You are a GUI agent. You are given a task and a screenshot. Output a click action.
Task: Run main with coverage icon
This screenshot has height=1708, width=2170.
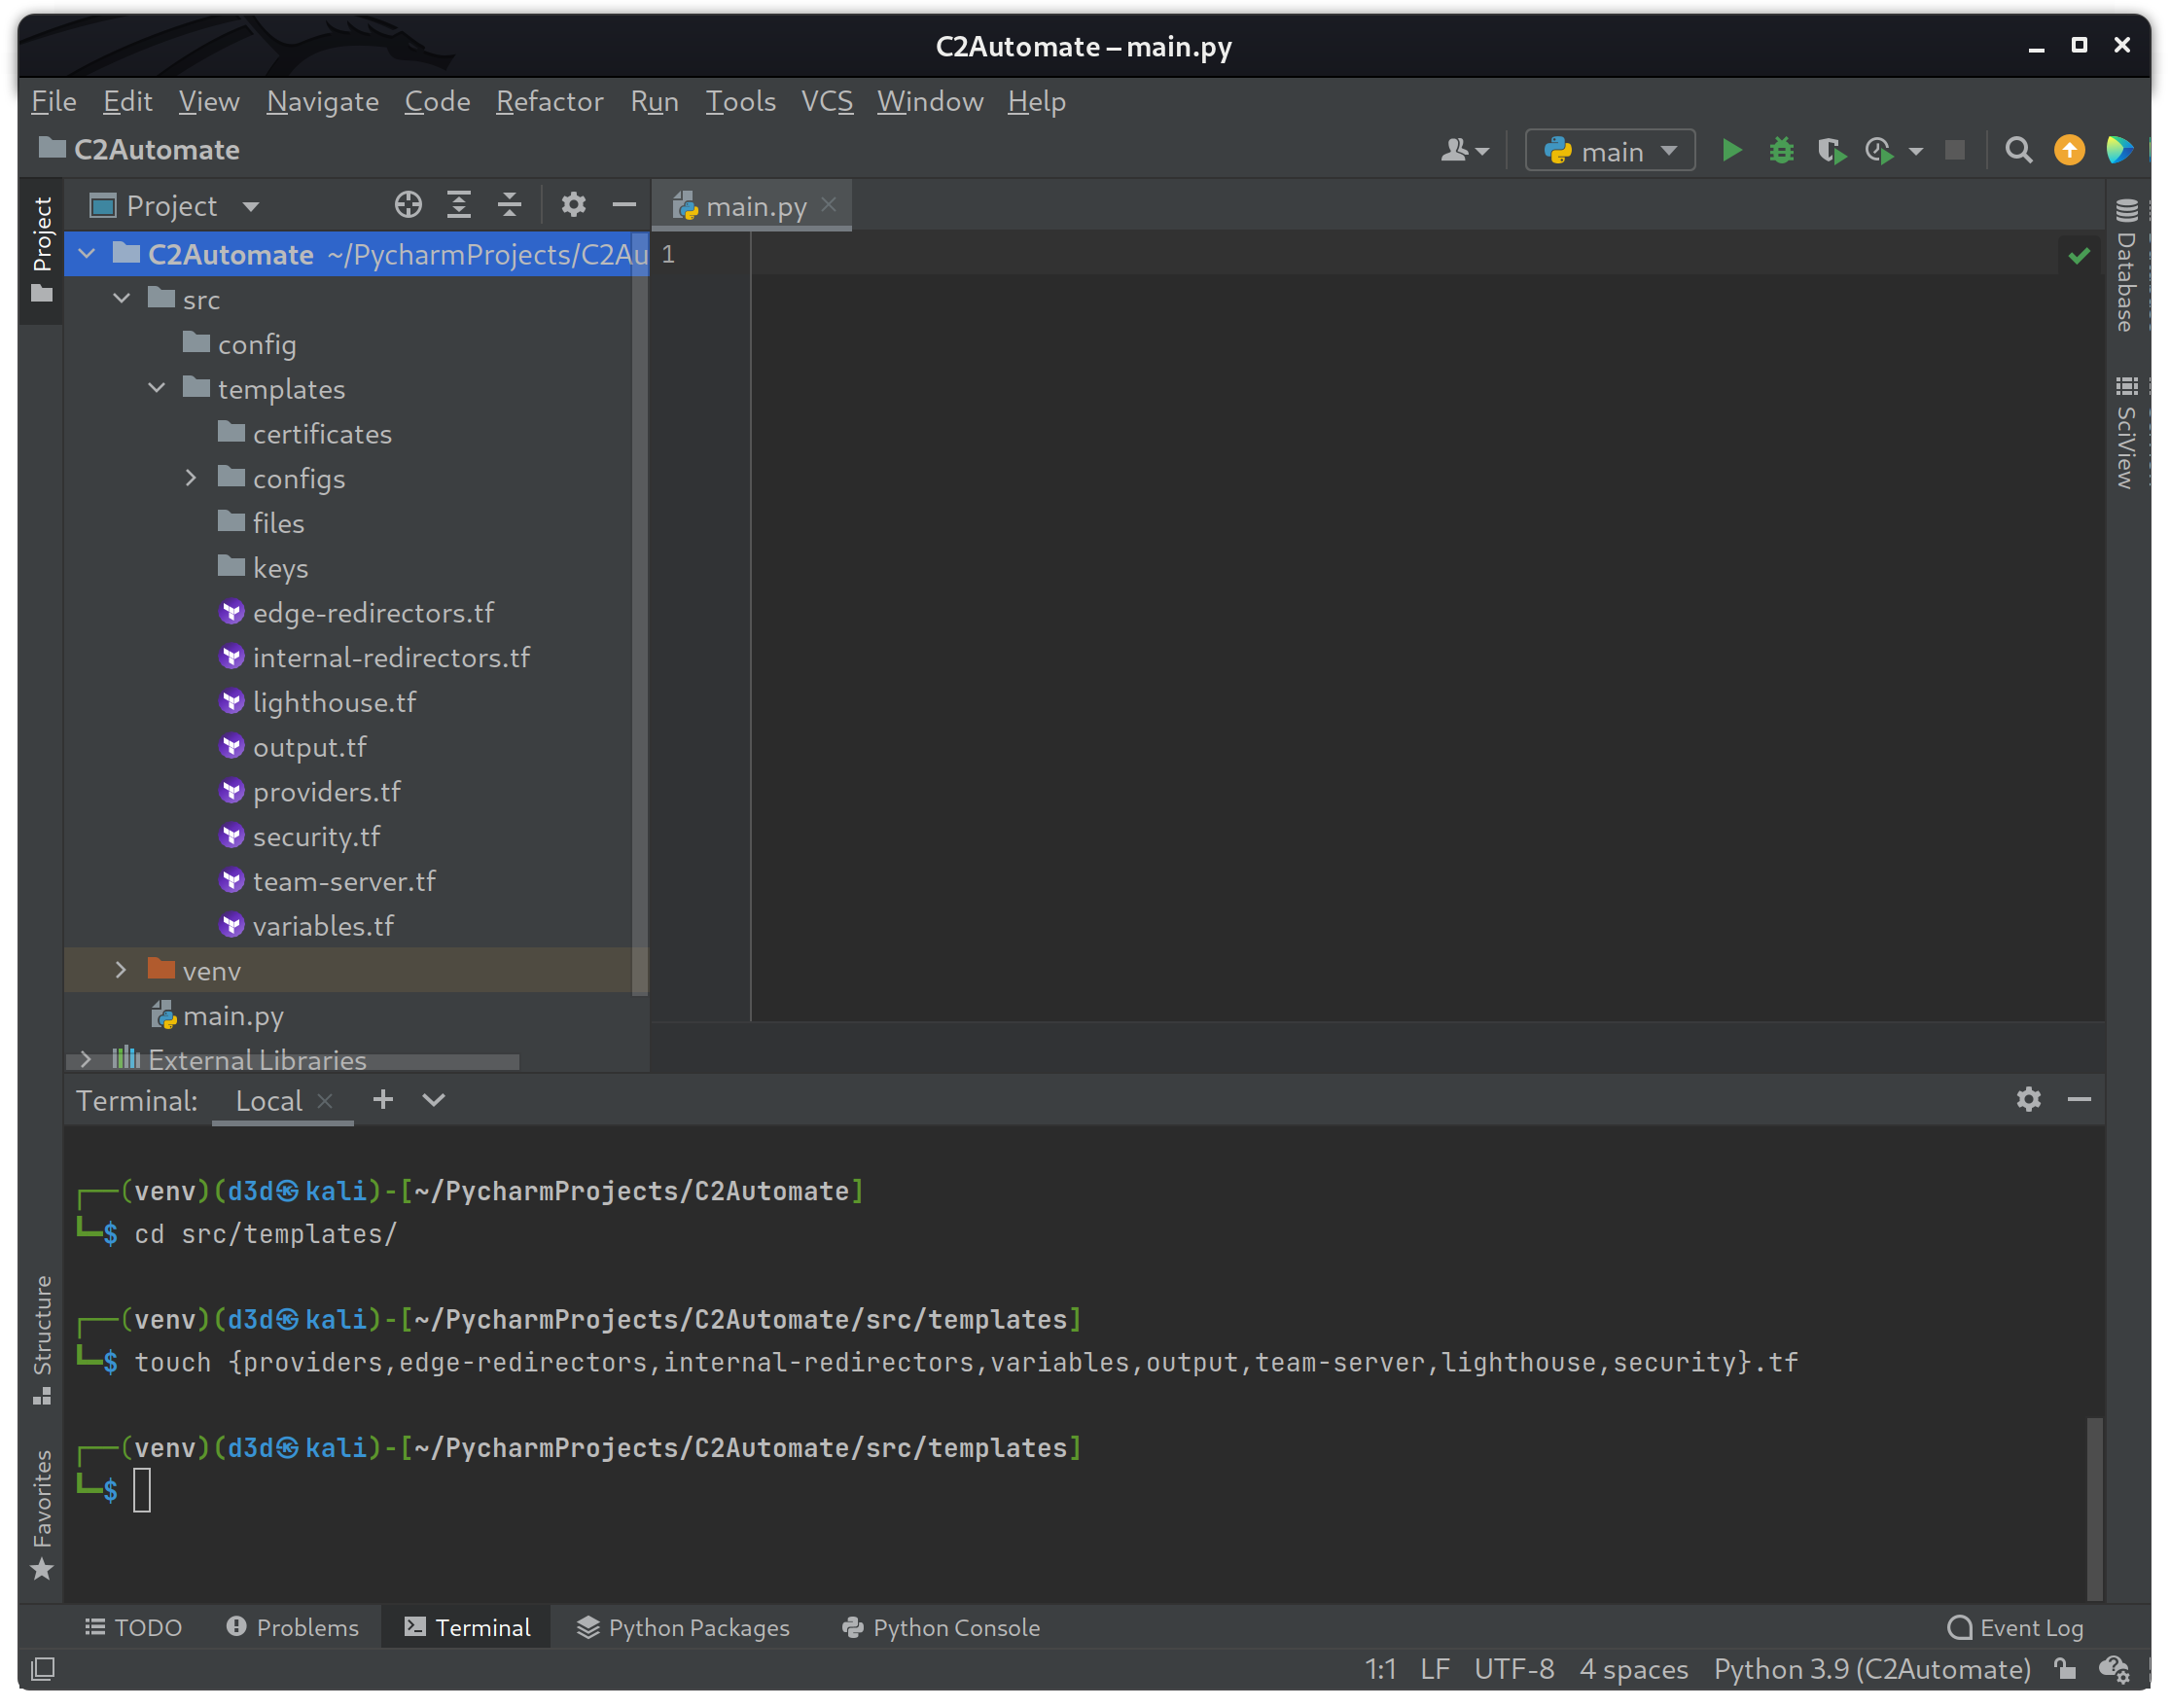click(x=1831, y=150)
